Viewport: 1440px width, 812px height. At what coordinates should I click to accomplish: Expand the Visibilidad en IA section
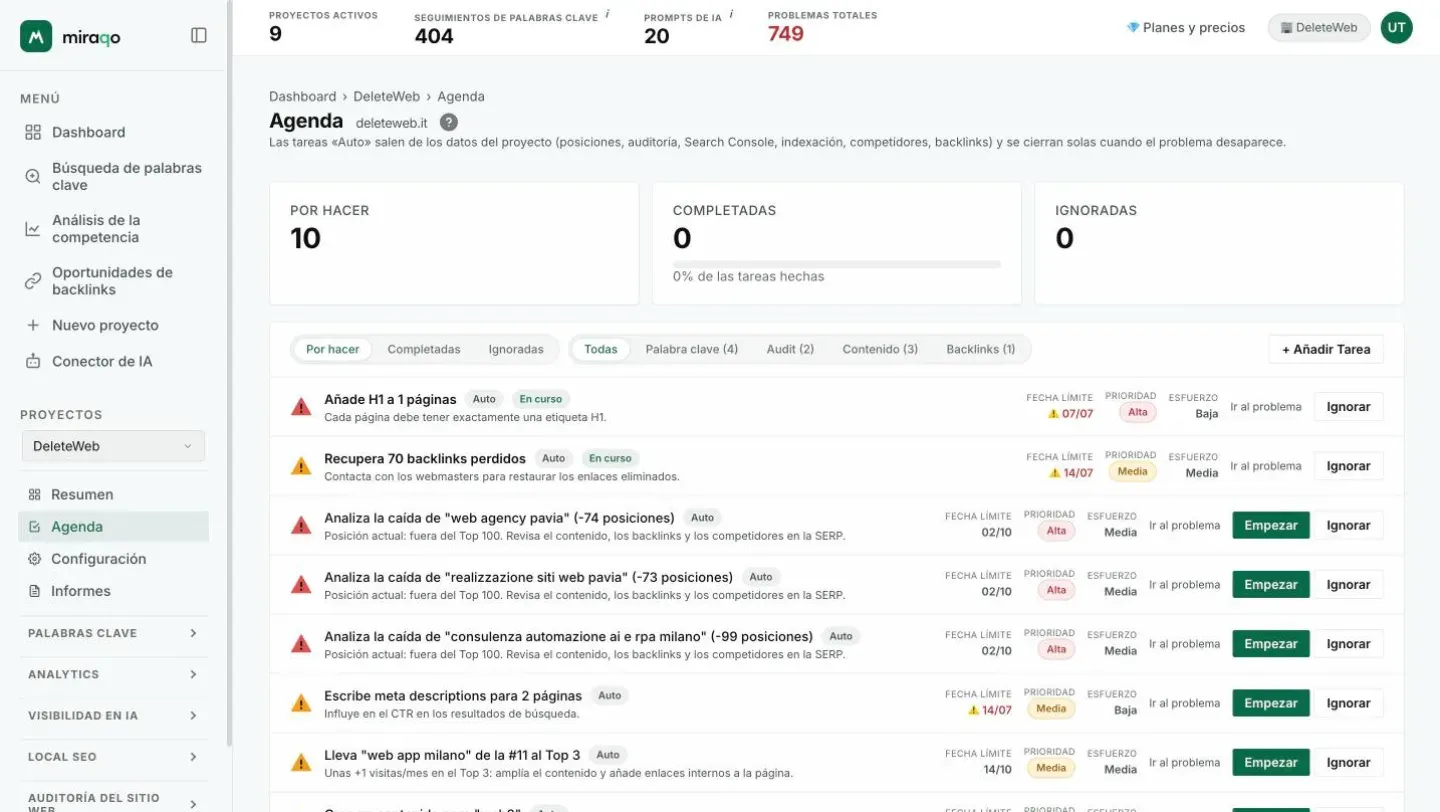click(113, 715)
